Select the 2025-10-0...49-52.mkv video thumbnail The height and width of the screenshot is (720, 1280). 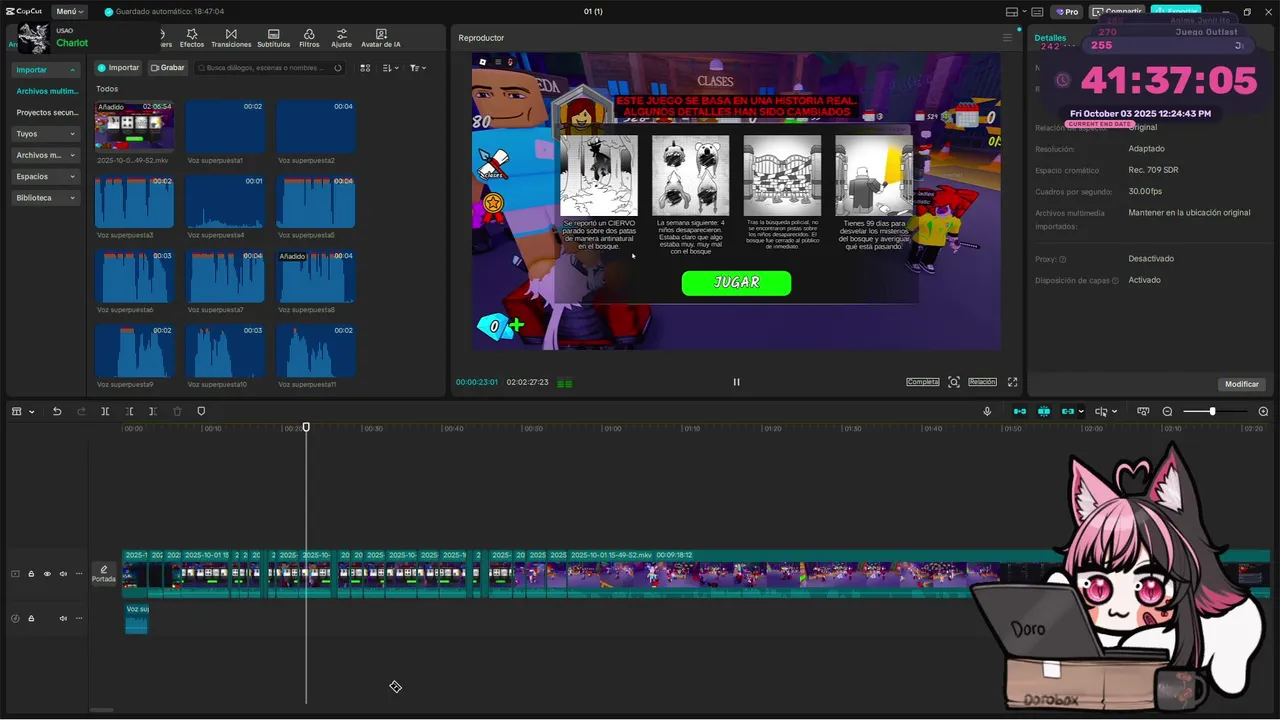[x=134, y=126]
